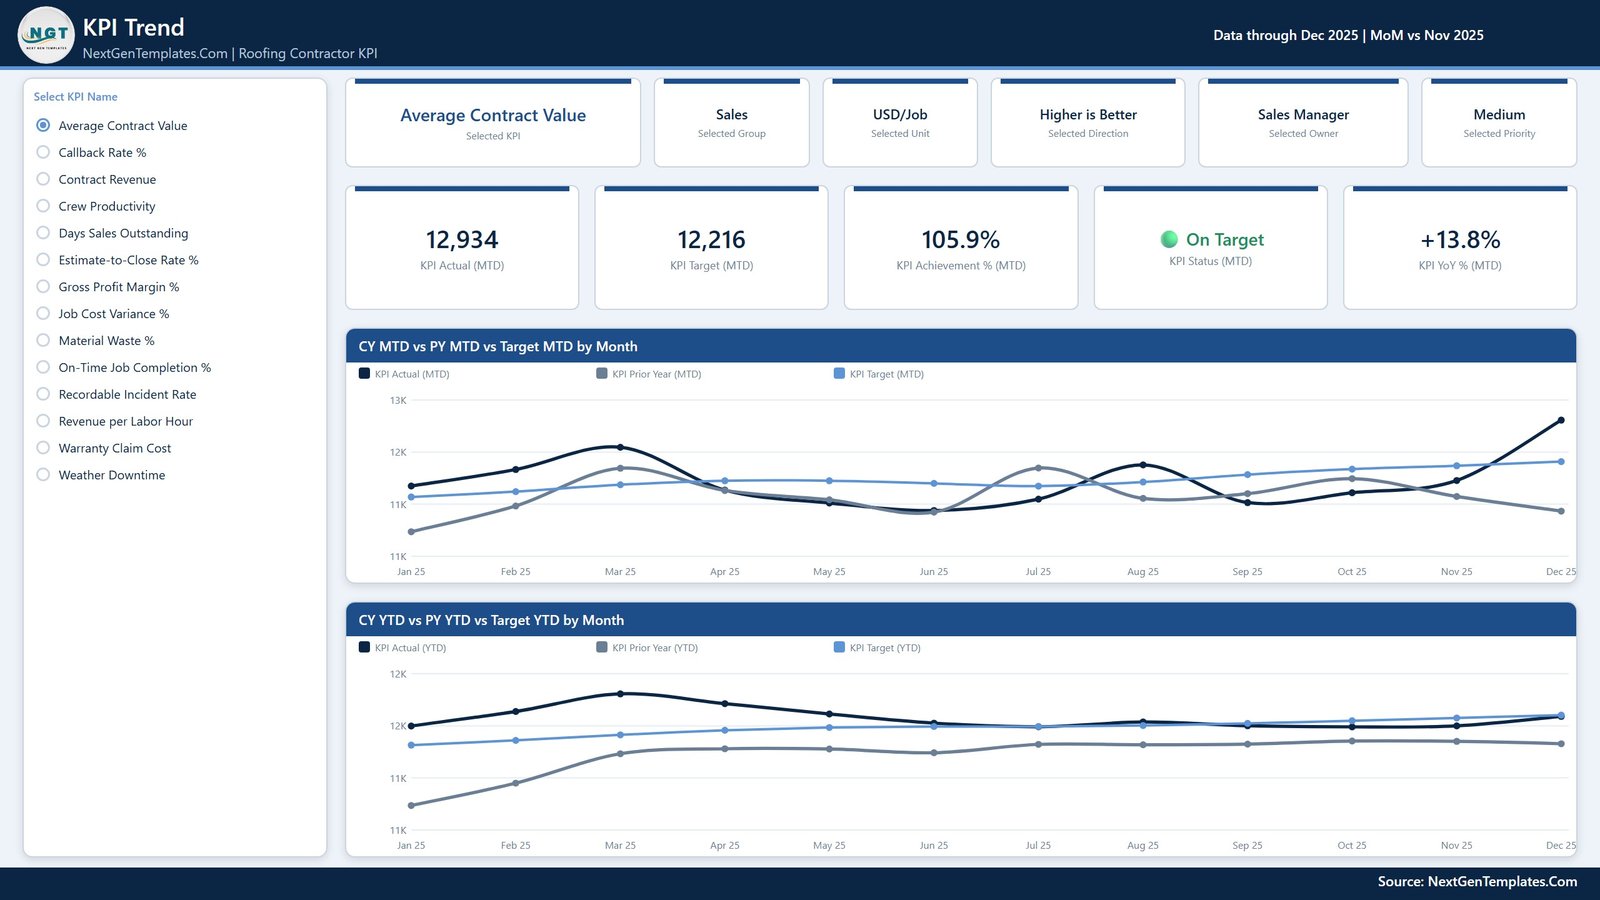Image resolution: width=1600 pixels, height=900 pixels.
Task: Click the Medium priority card
Action: point(1499,123)
